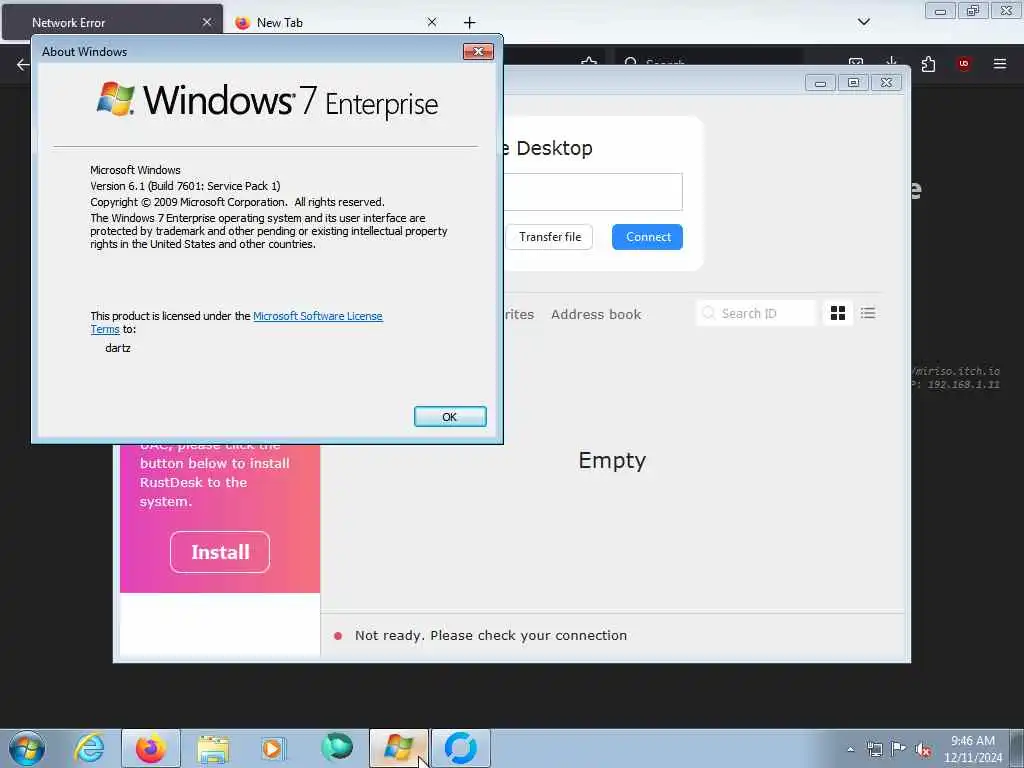Screen dimensions: 1024x768
Task: Click the 'Version 6.1 (Build 7601: Service Pack 1)' text
Action: (x=185, y=186)
